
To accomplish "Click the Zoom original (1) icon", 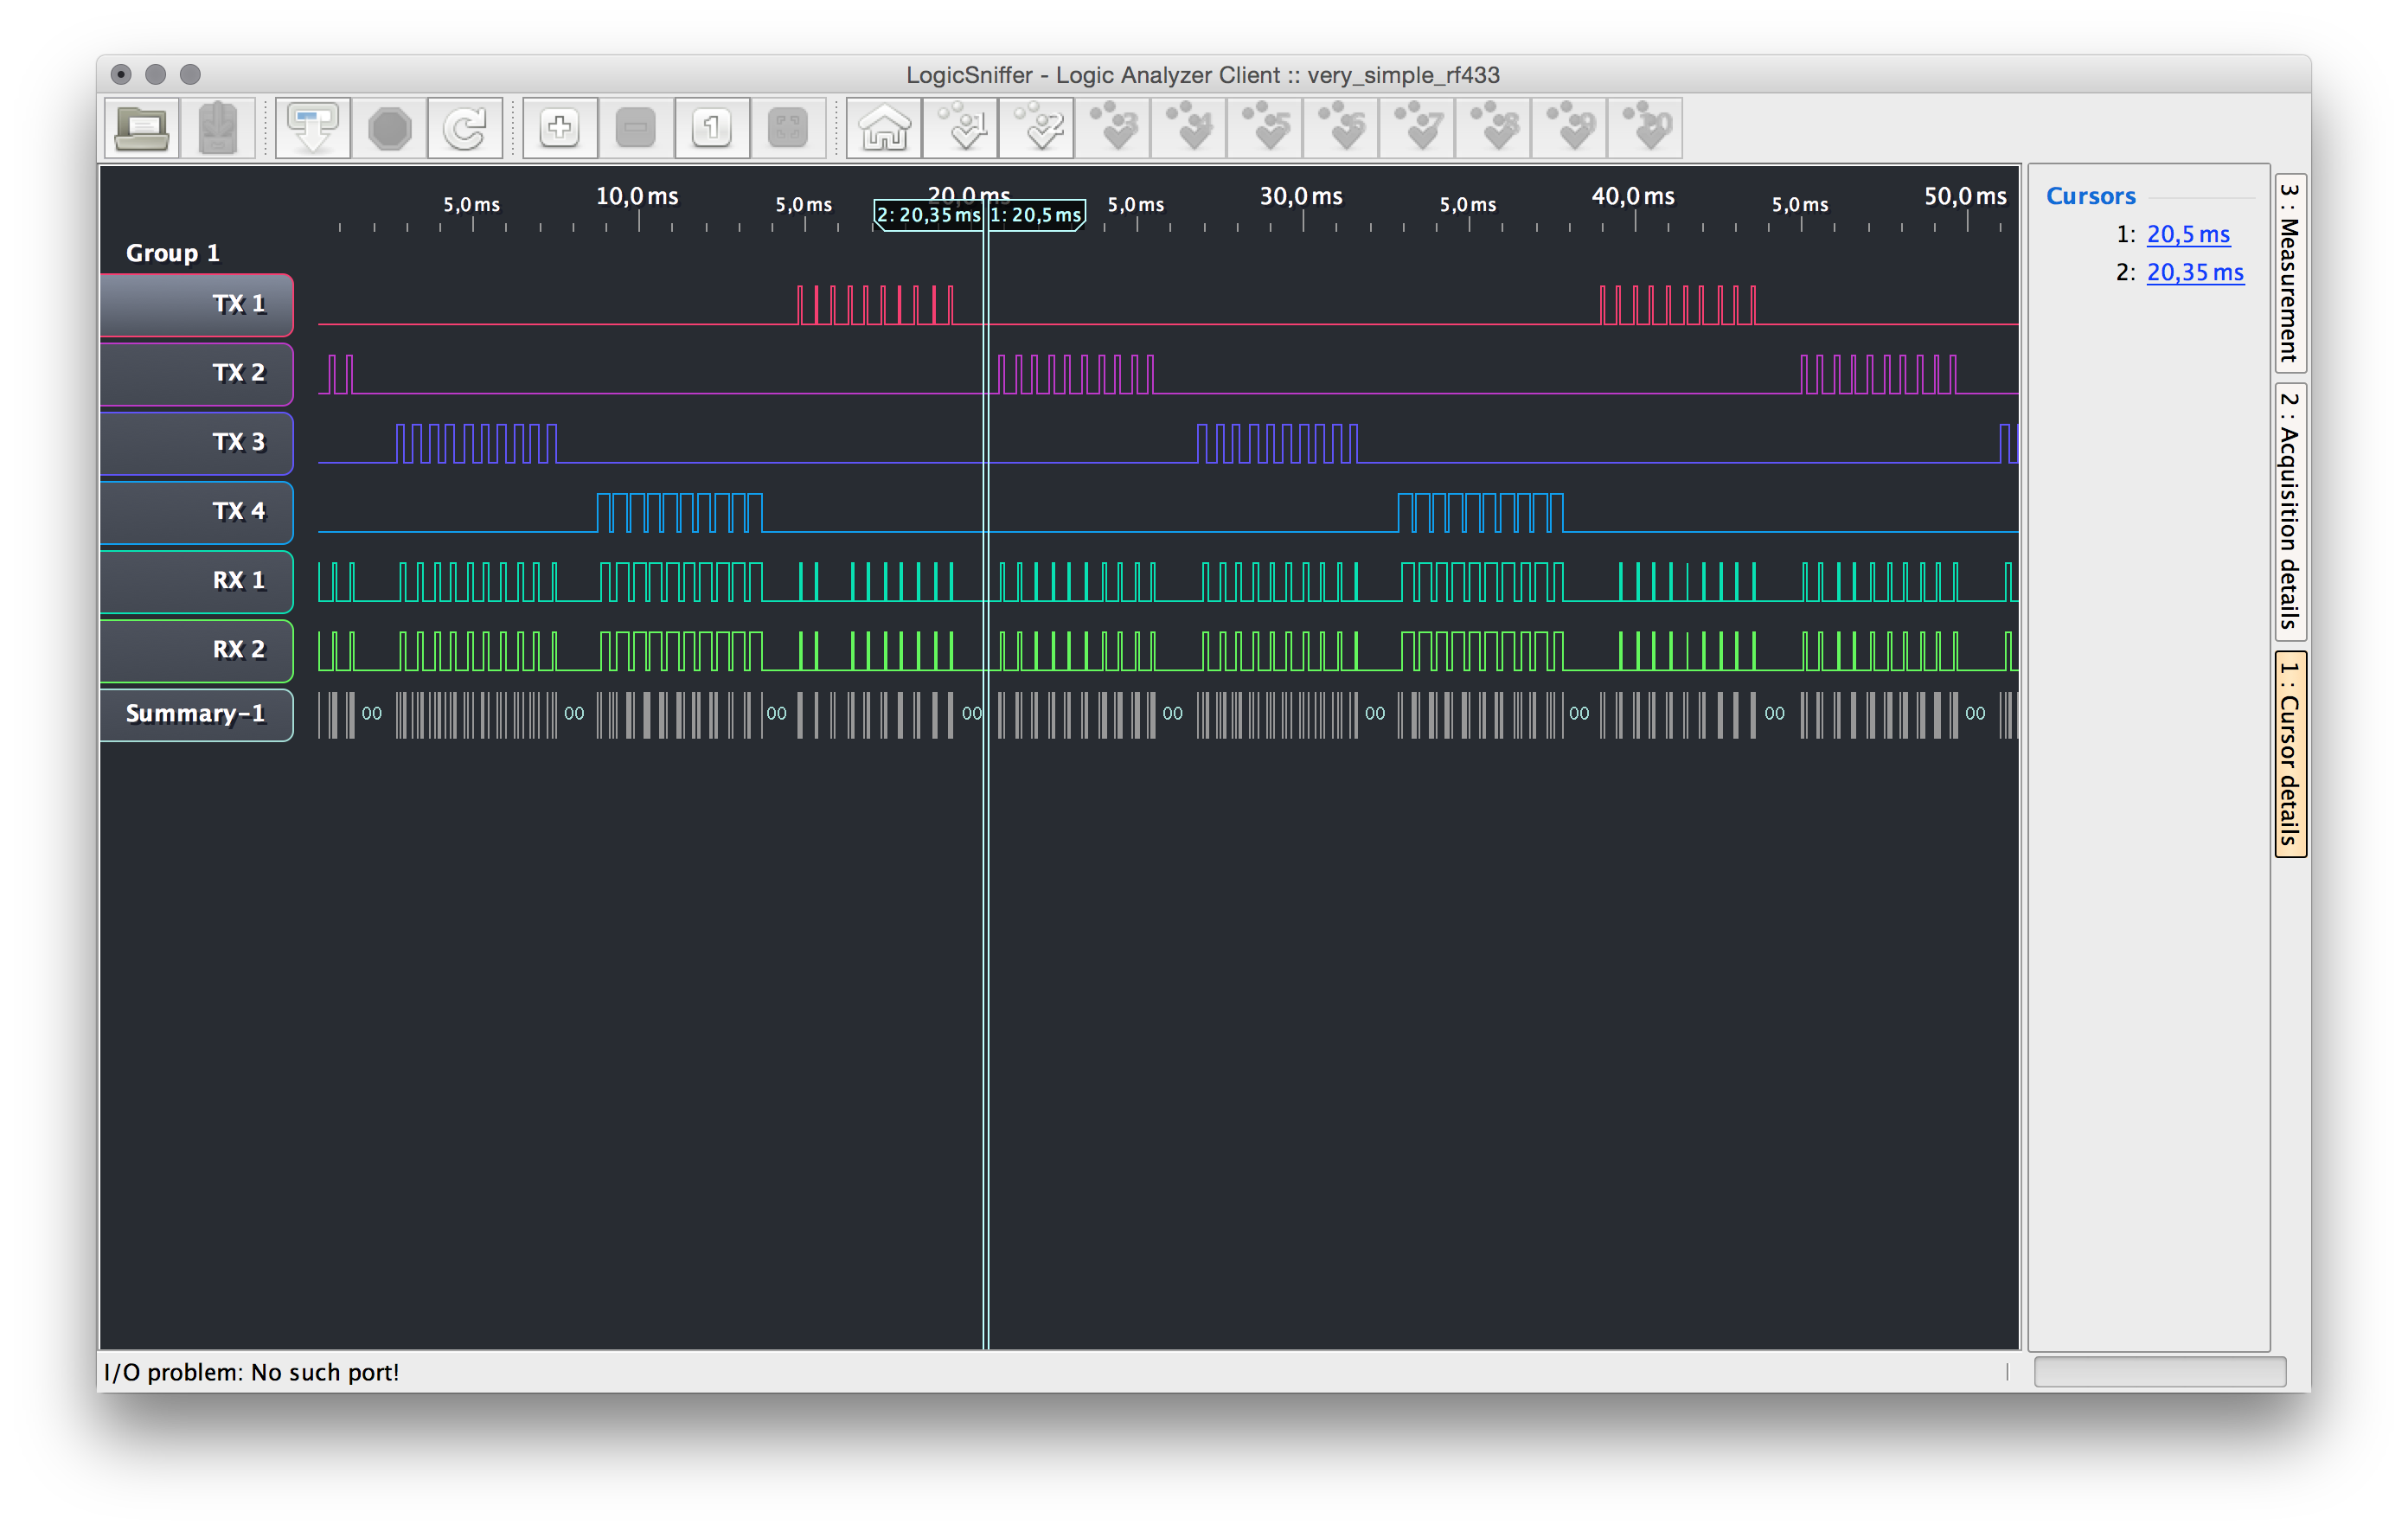I will pos(712,128).
